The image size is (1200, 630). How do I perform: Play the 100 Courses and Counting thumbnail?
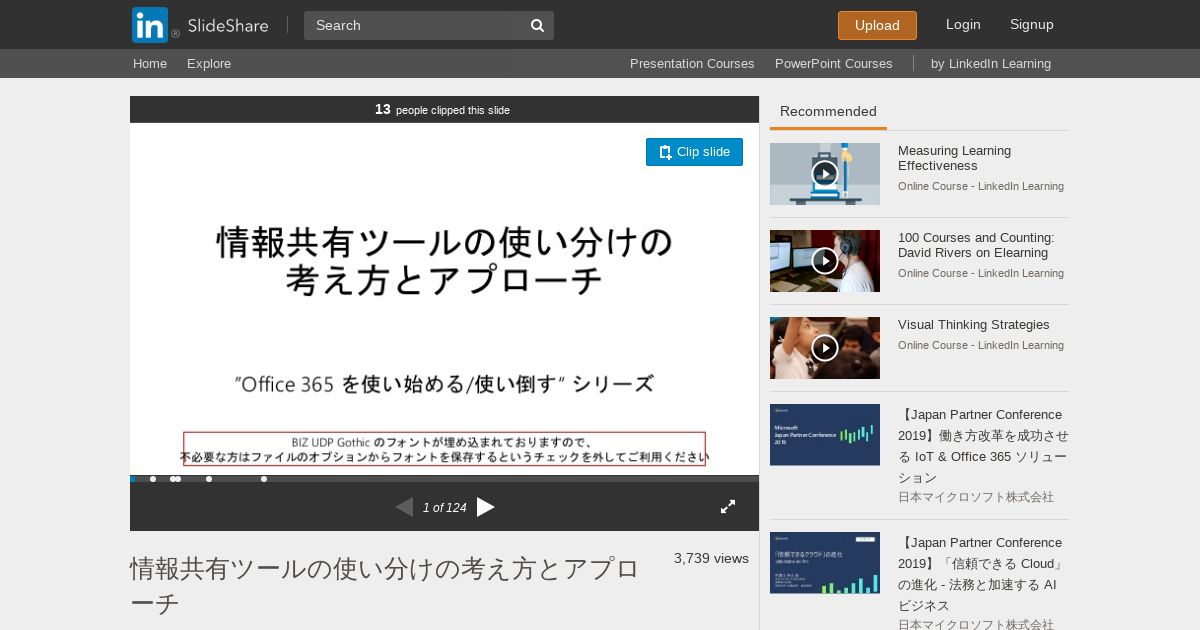825,261
